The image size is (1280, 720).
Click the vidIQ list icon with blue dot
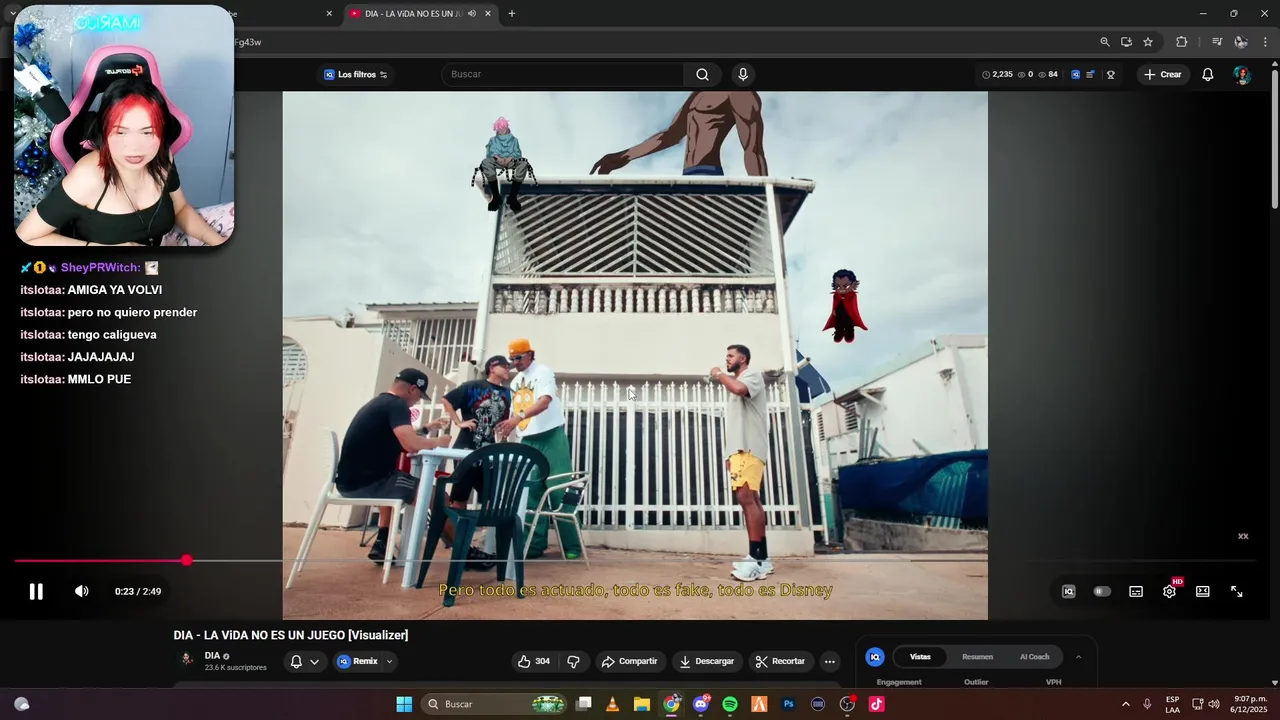1091,74
